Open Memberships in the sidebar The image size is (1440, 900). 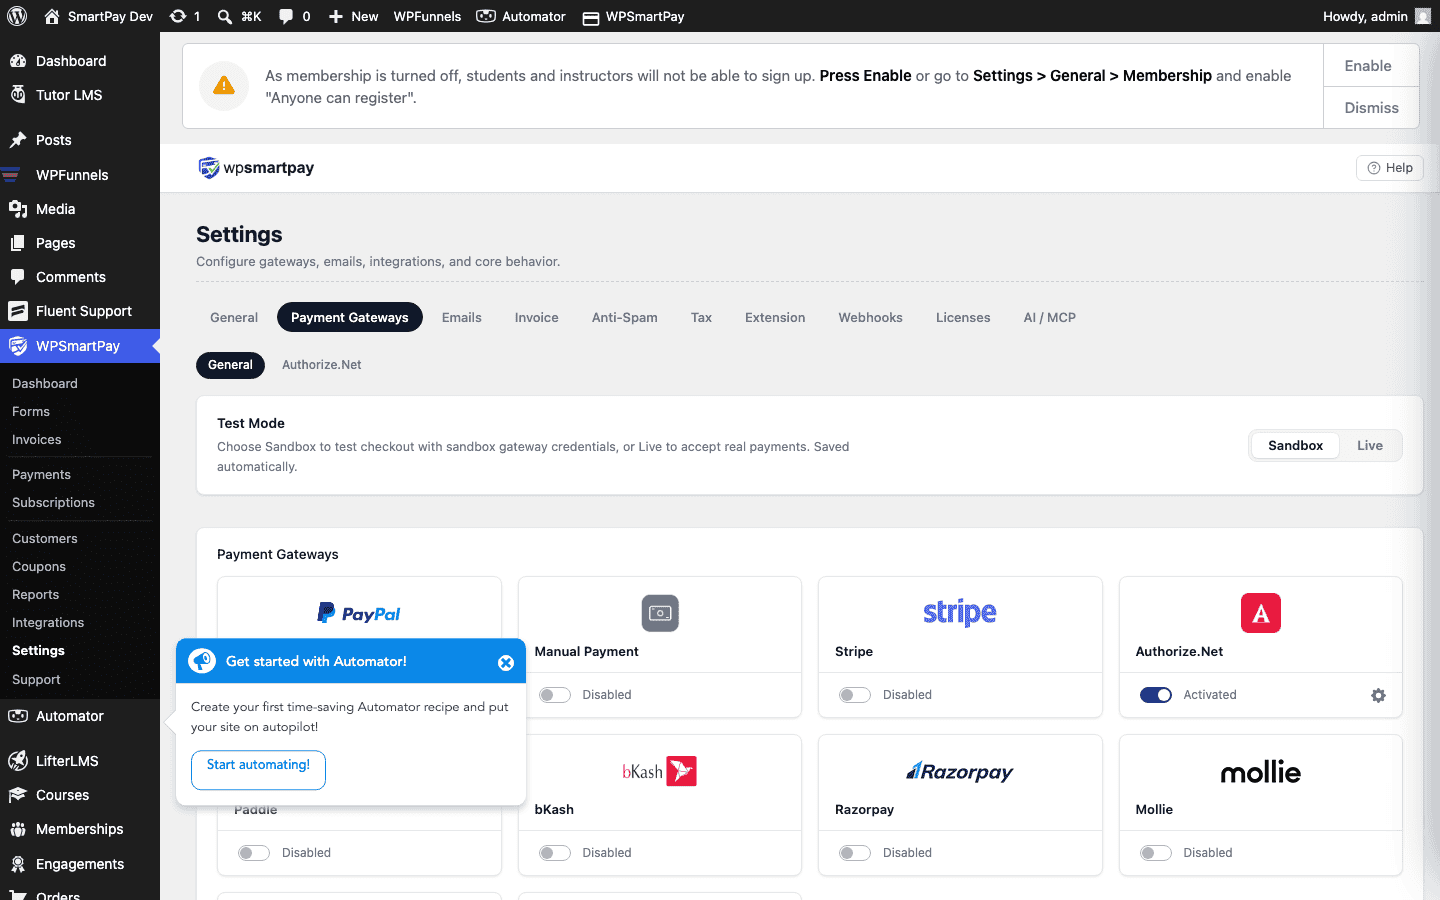click(x=80, y=829)
